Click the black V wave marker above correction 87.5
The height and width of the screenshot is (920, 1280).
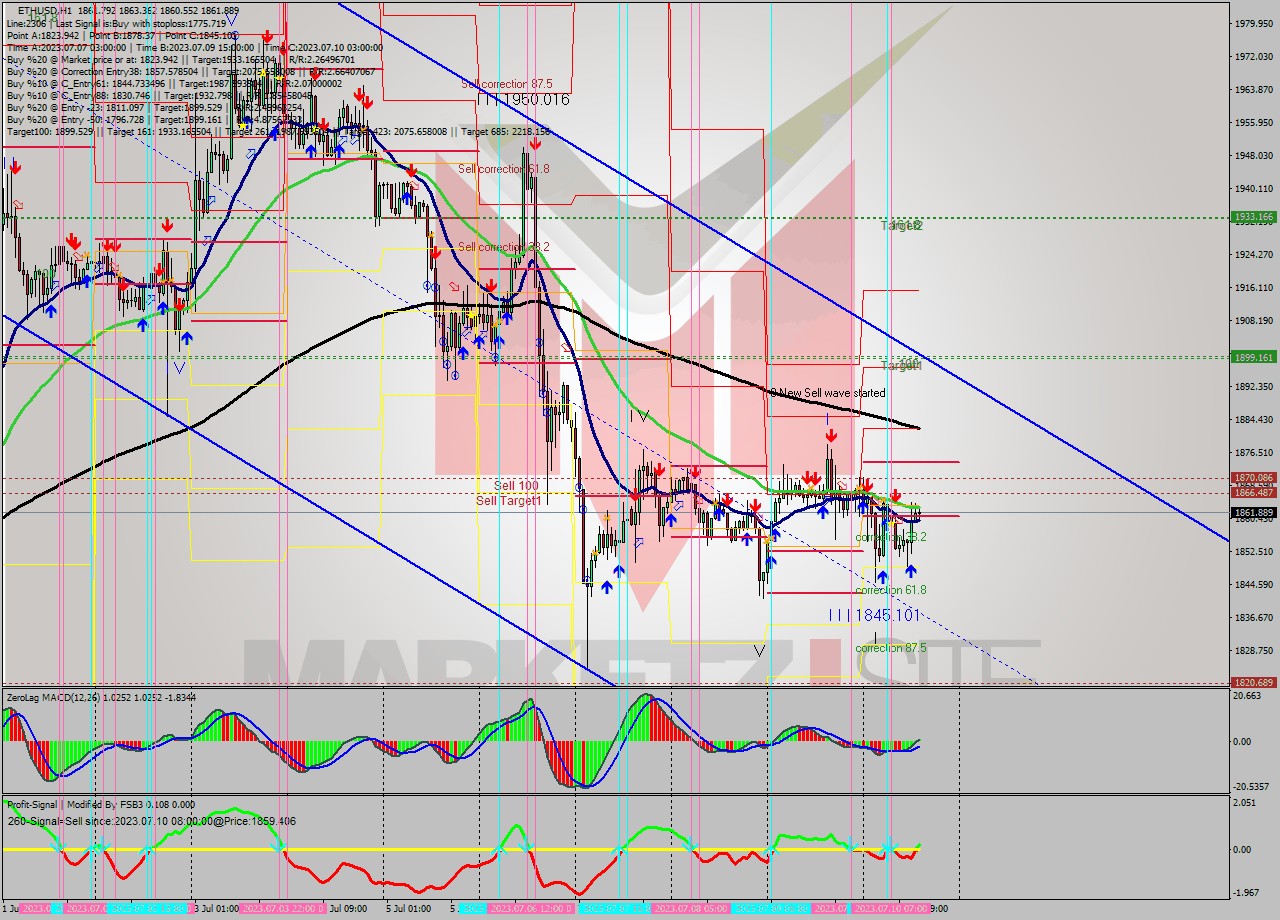click(759, 650)
